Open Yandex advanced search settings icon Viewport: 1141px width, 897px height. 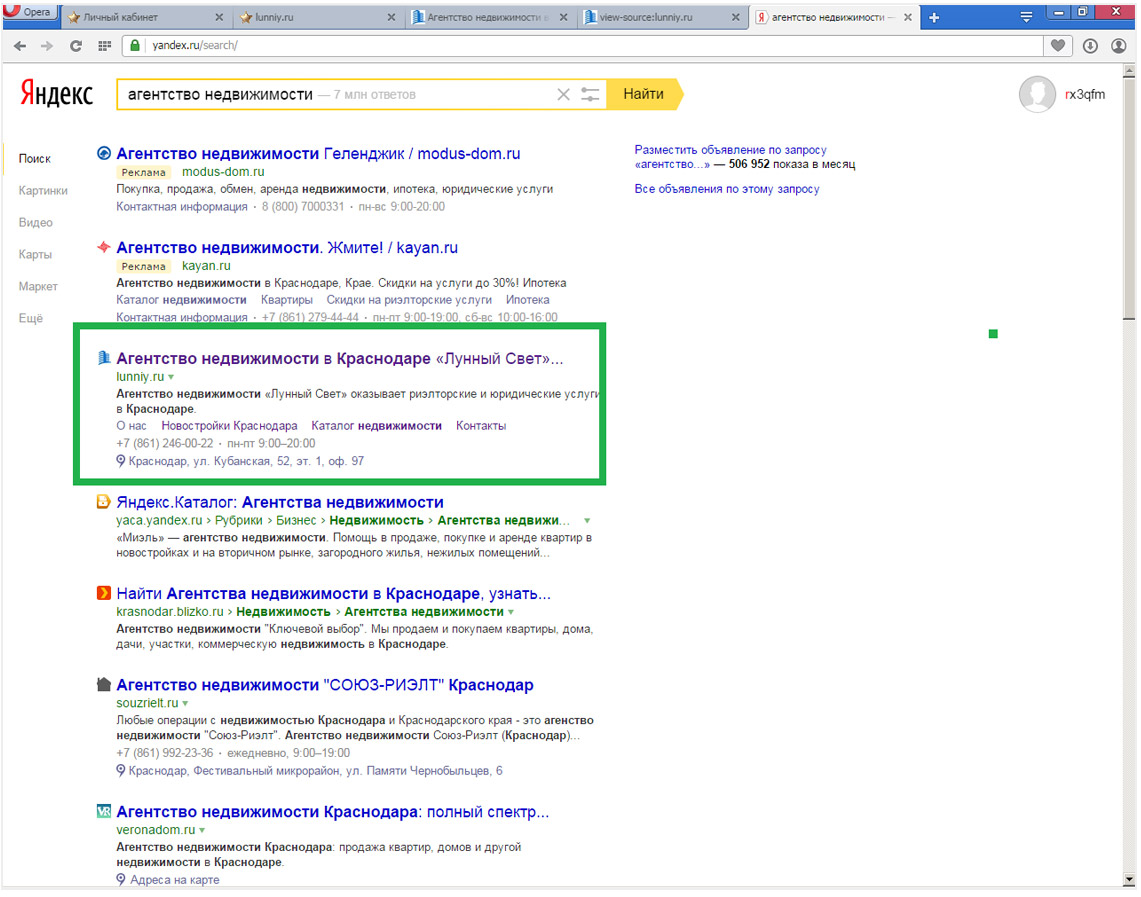pyautogui.click(x=590, y=95)
